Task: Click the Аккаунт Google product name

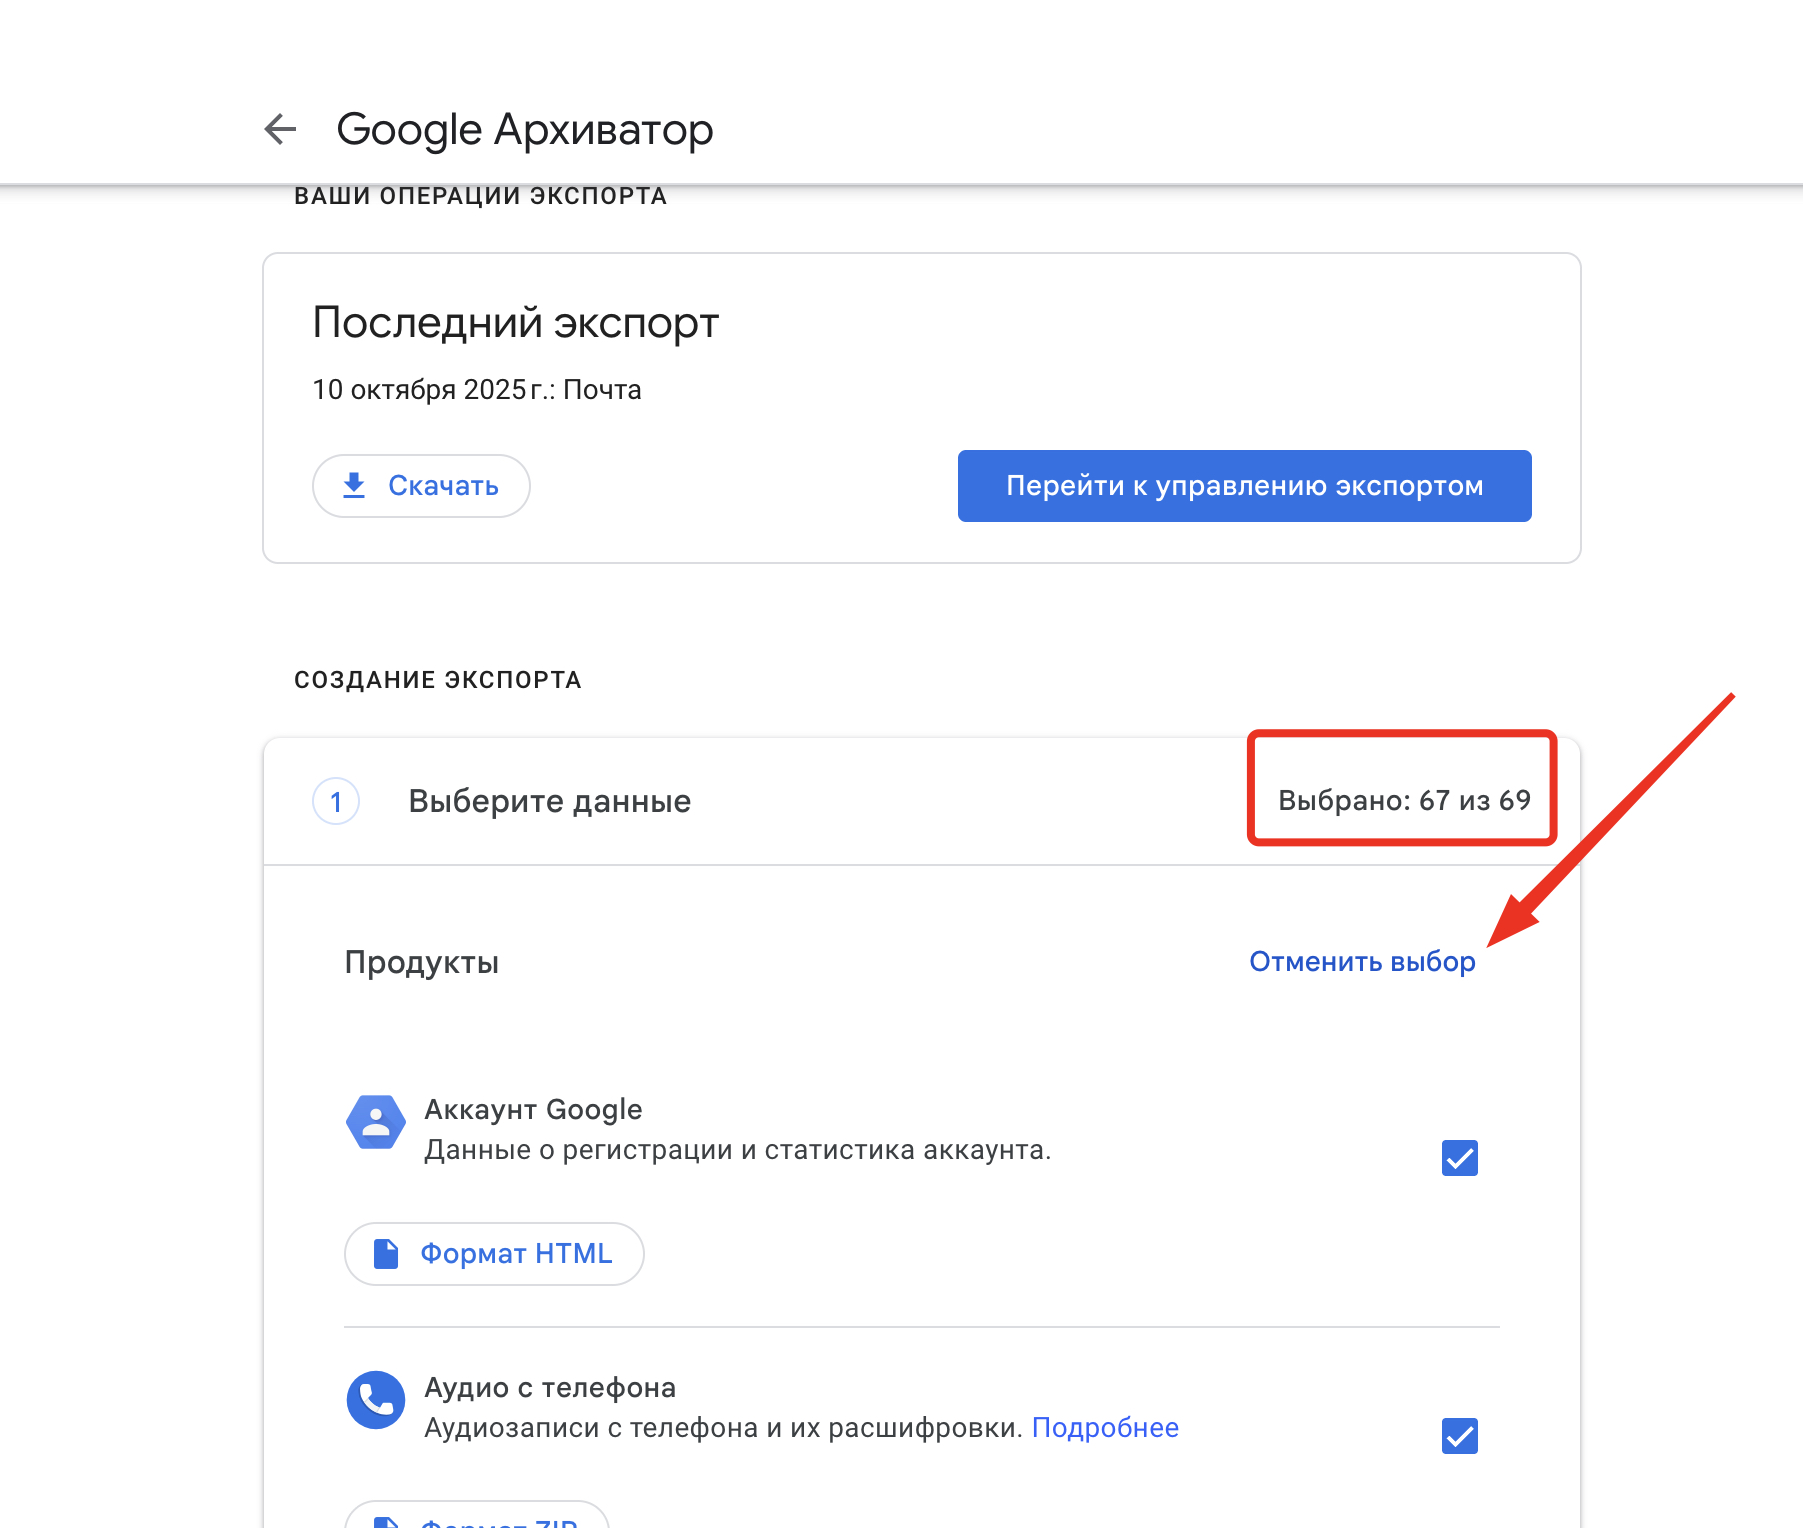Action: tap(533, 1109)
